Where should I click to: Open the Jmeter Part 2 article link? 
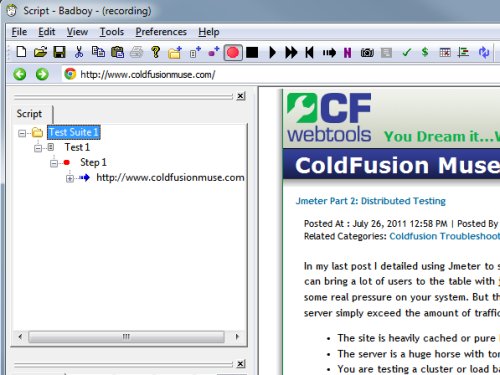coord(371,201)
